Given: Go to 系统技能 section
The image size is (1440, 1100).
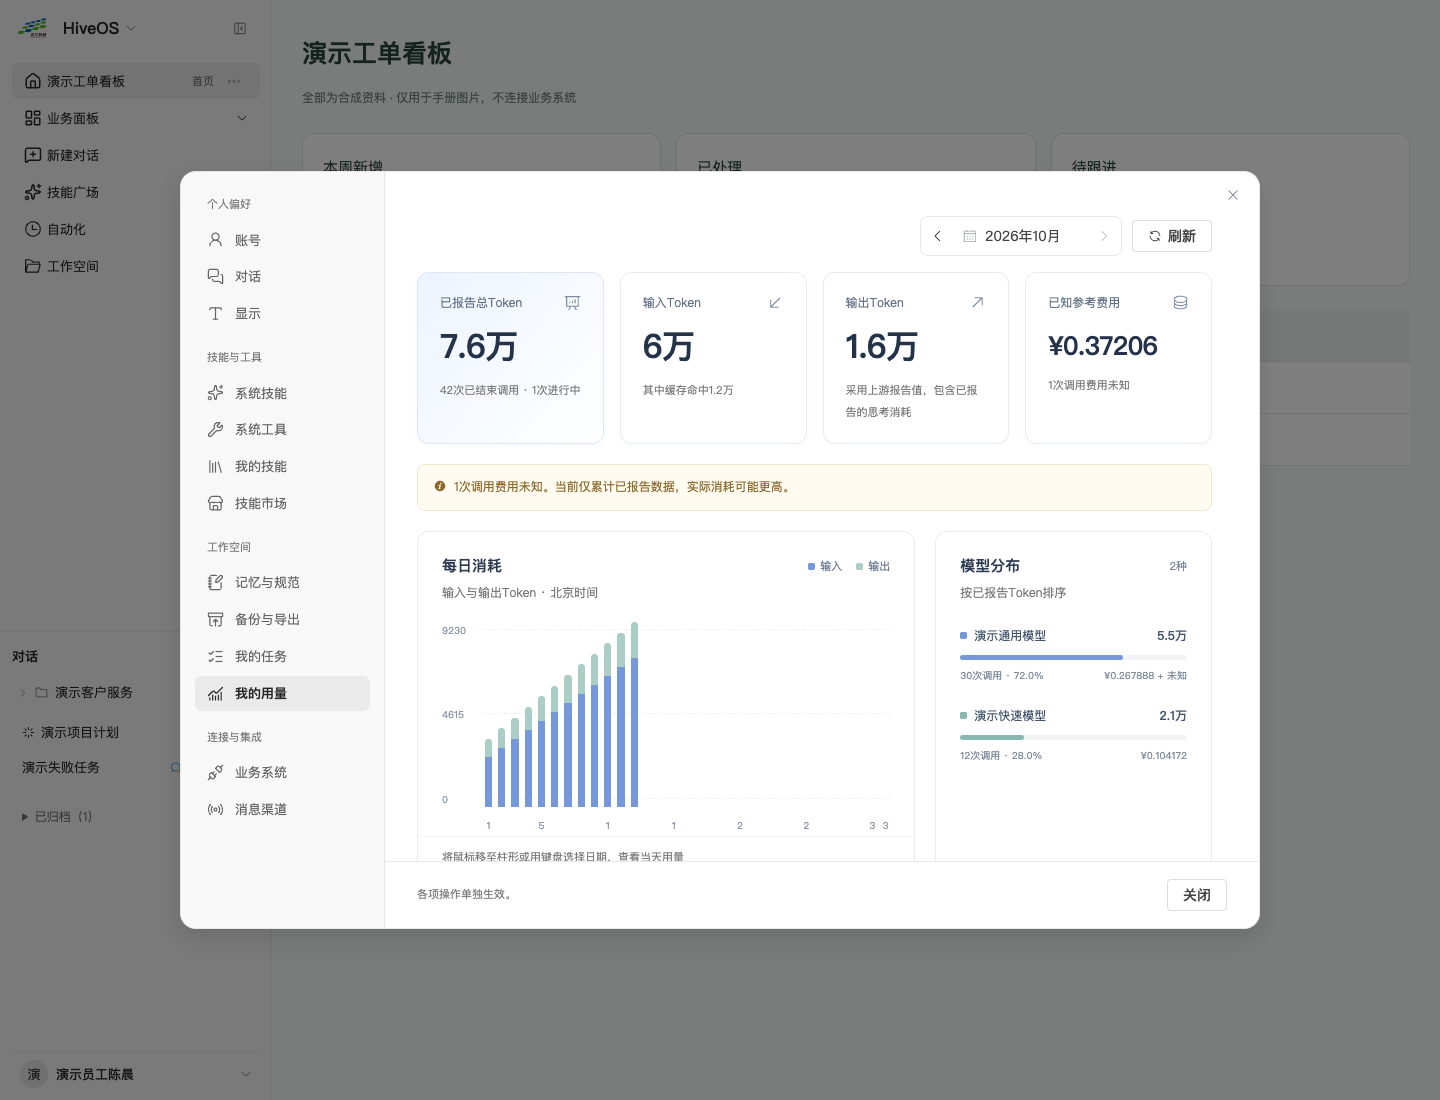Looking at the screenshot, I should [282, 393].
